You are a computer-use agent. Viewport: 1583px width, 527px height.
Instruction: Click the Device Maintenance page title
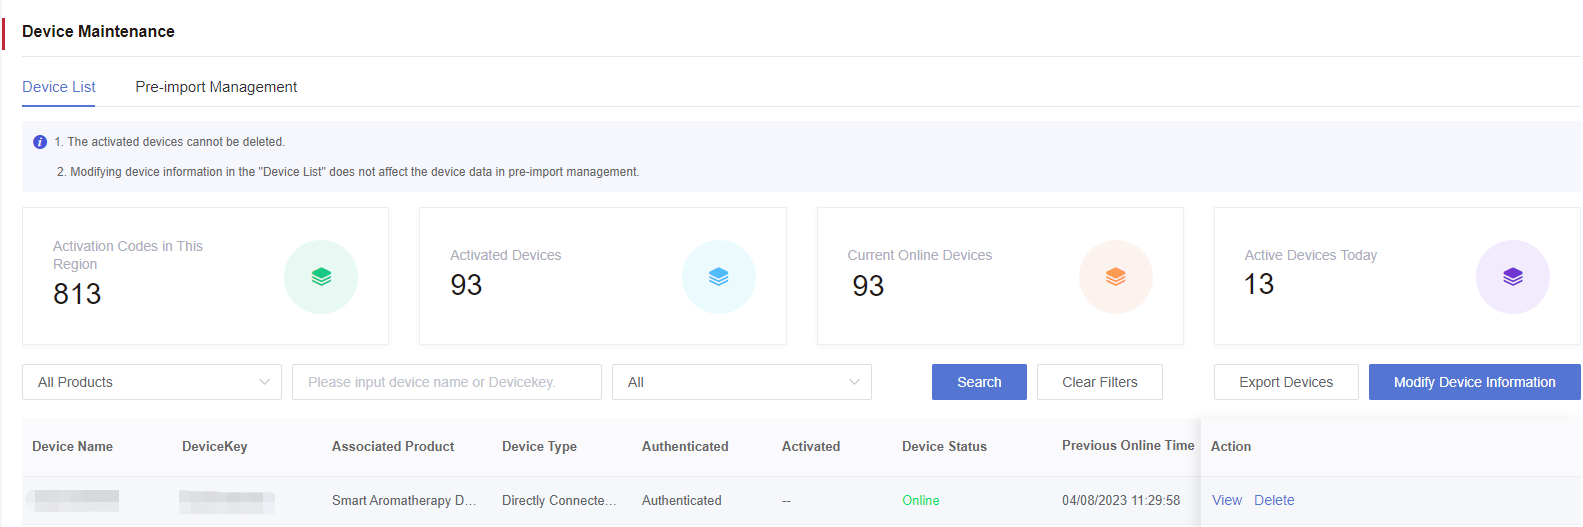98,31
